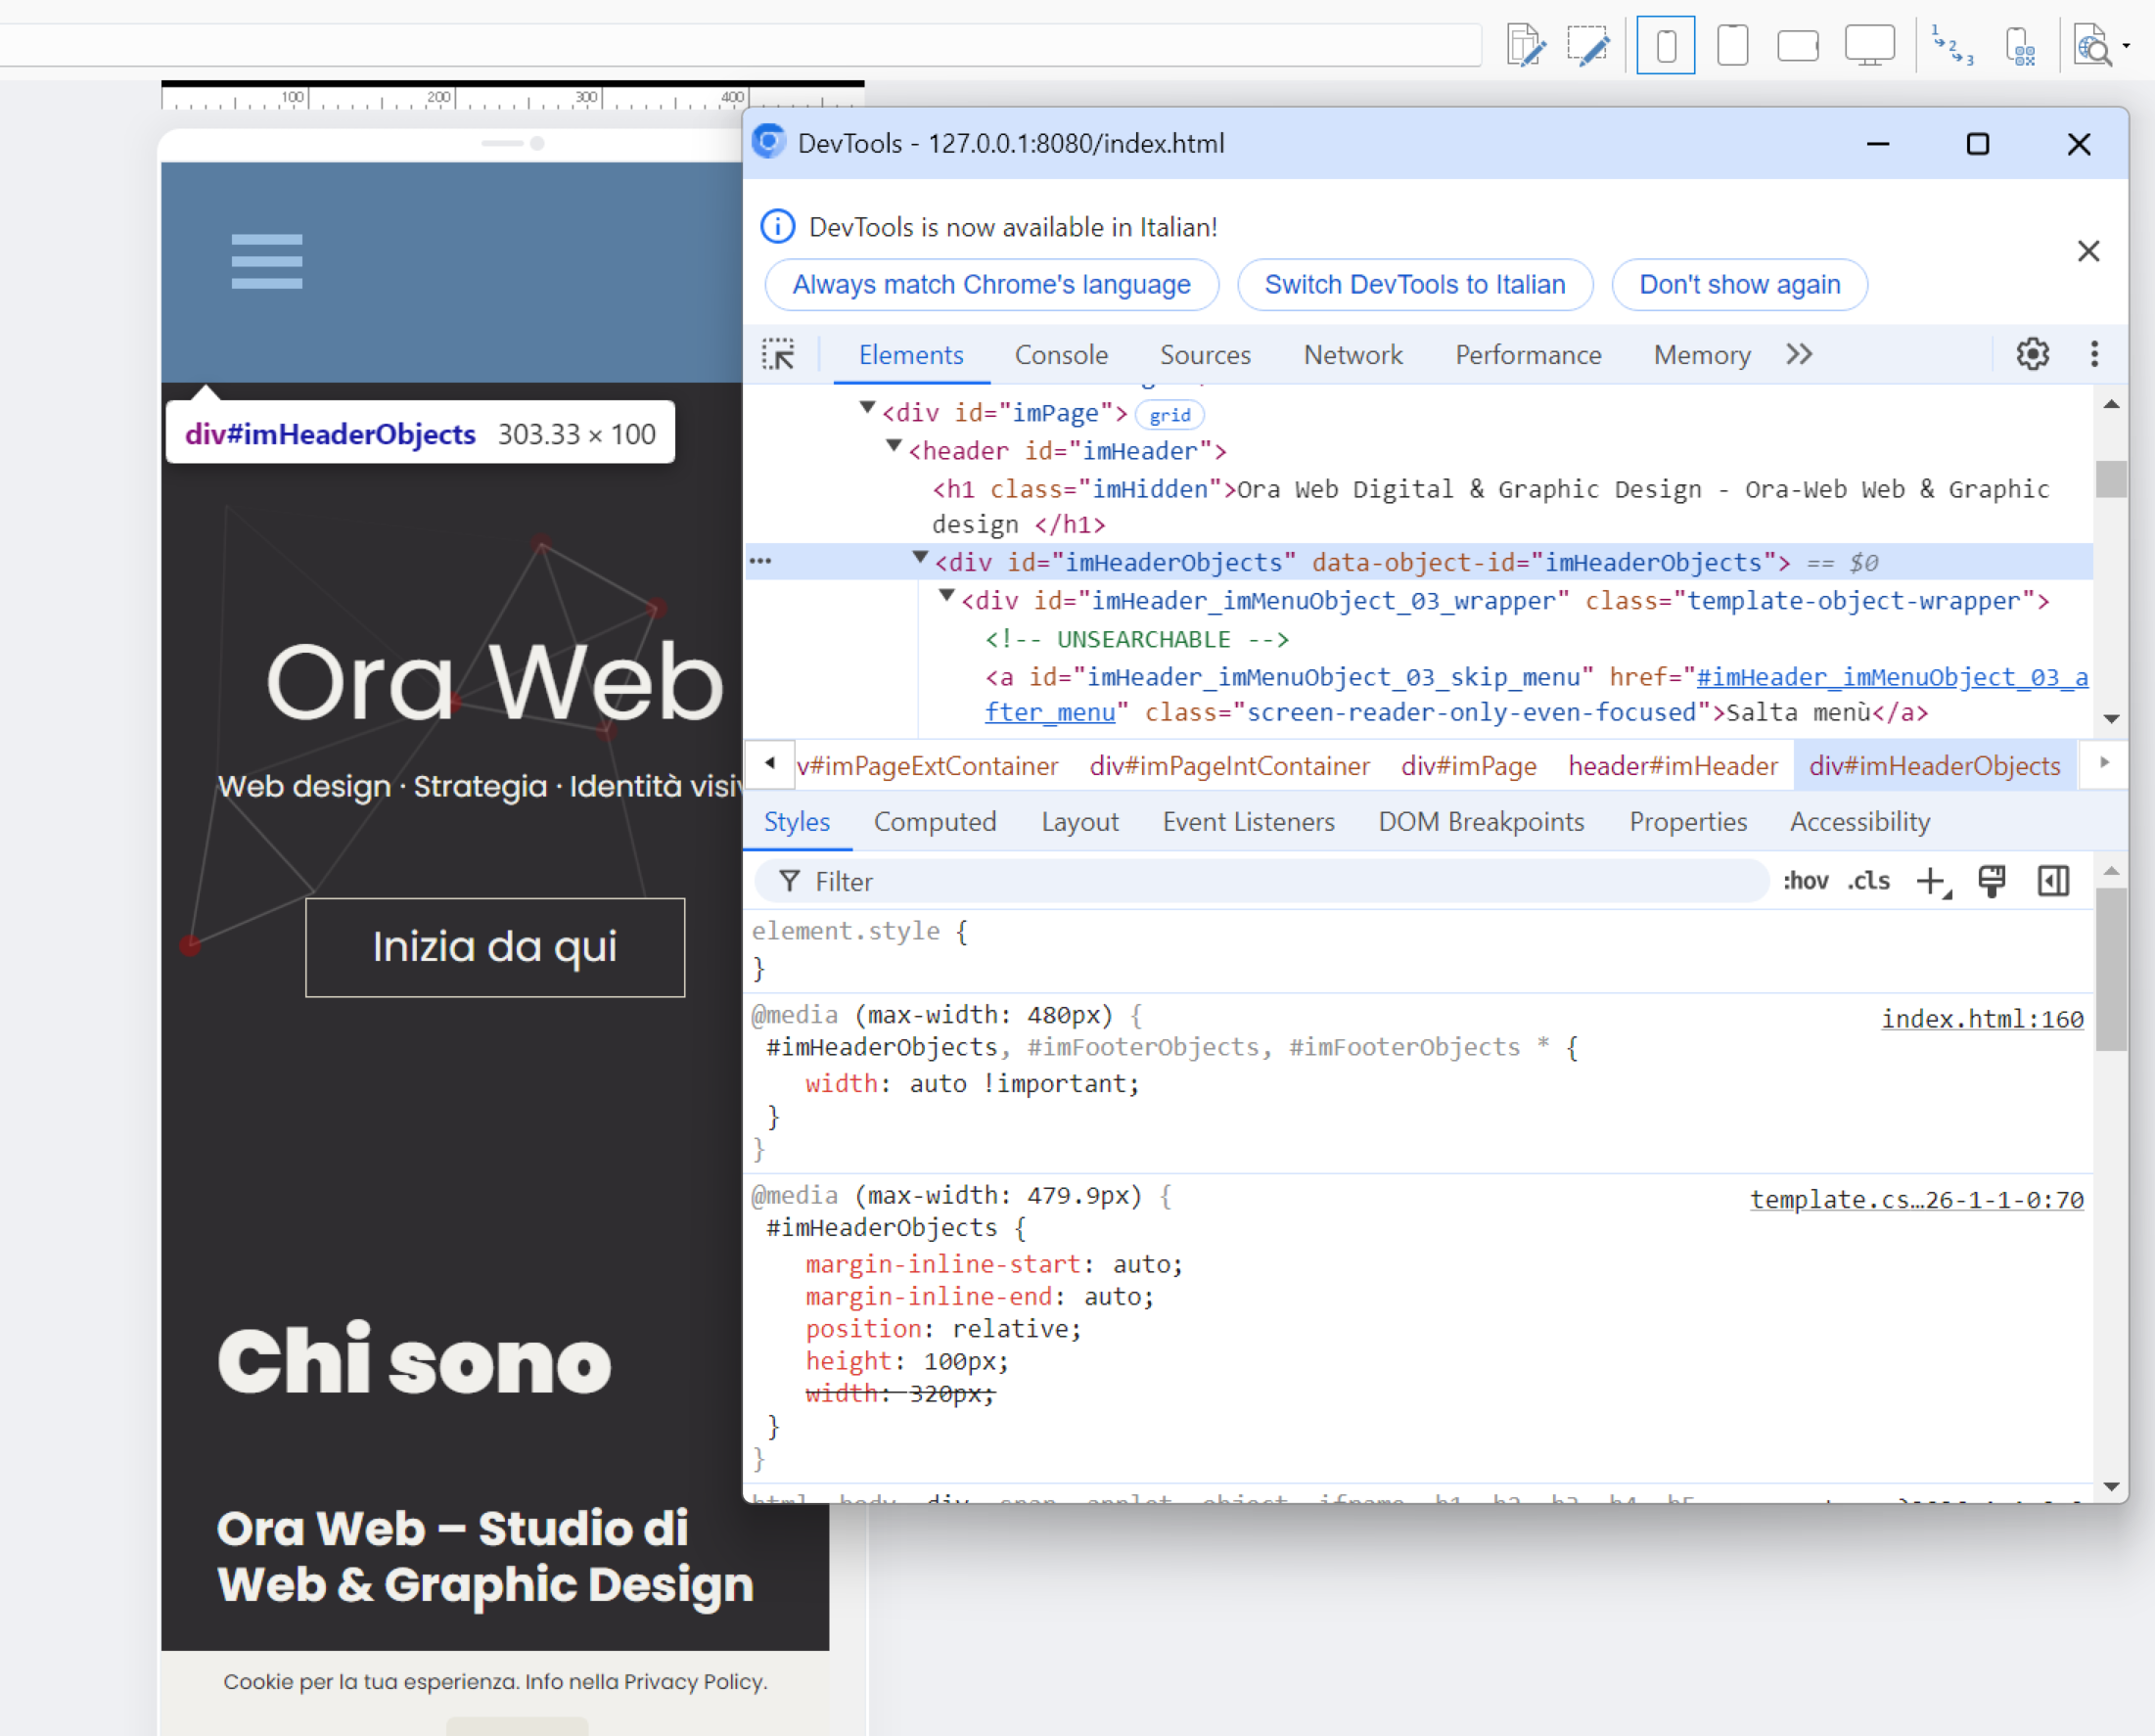Click the display order 1-2-3 icon
The image size is (2155, 1736).
(1951, 46)
